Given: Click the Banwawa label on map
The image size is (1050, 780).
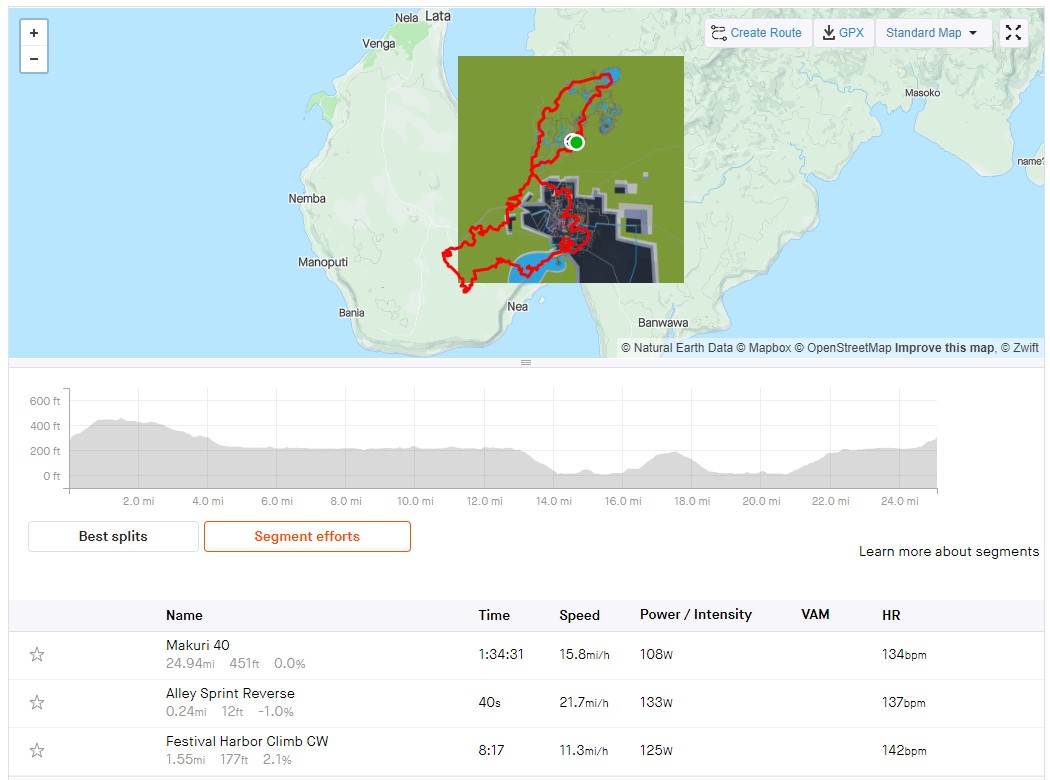Looking at the screenshot, I should click(663, 323).
